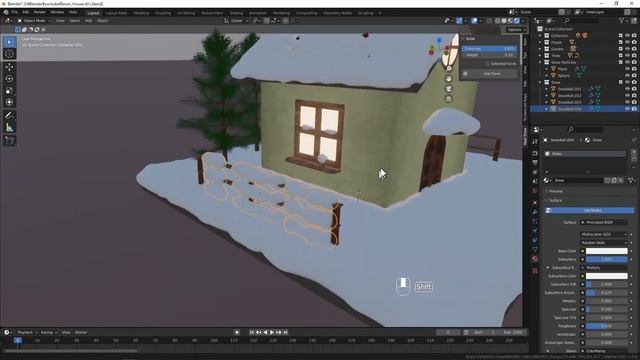
Task: Activate the 3D Cursor tool
Action: (9, 54)
